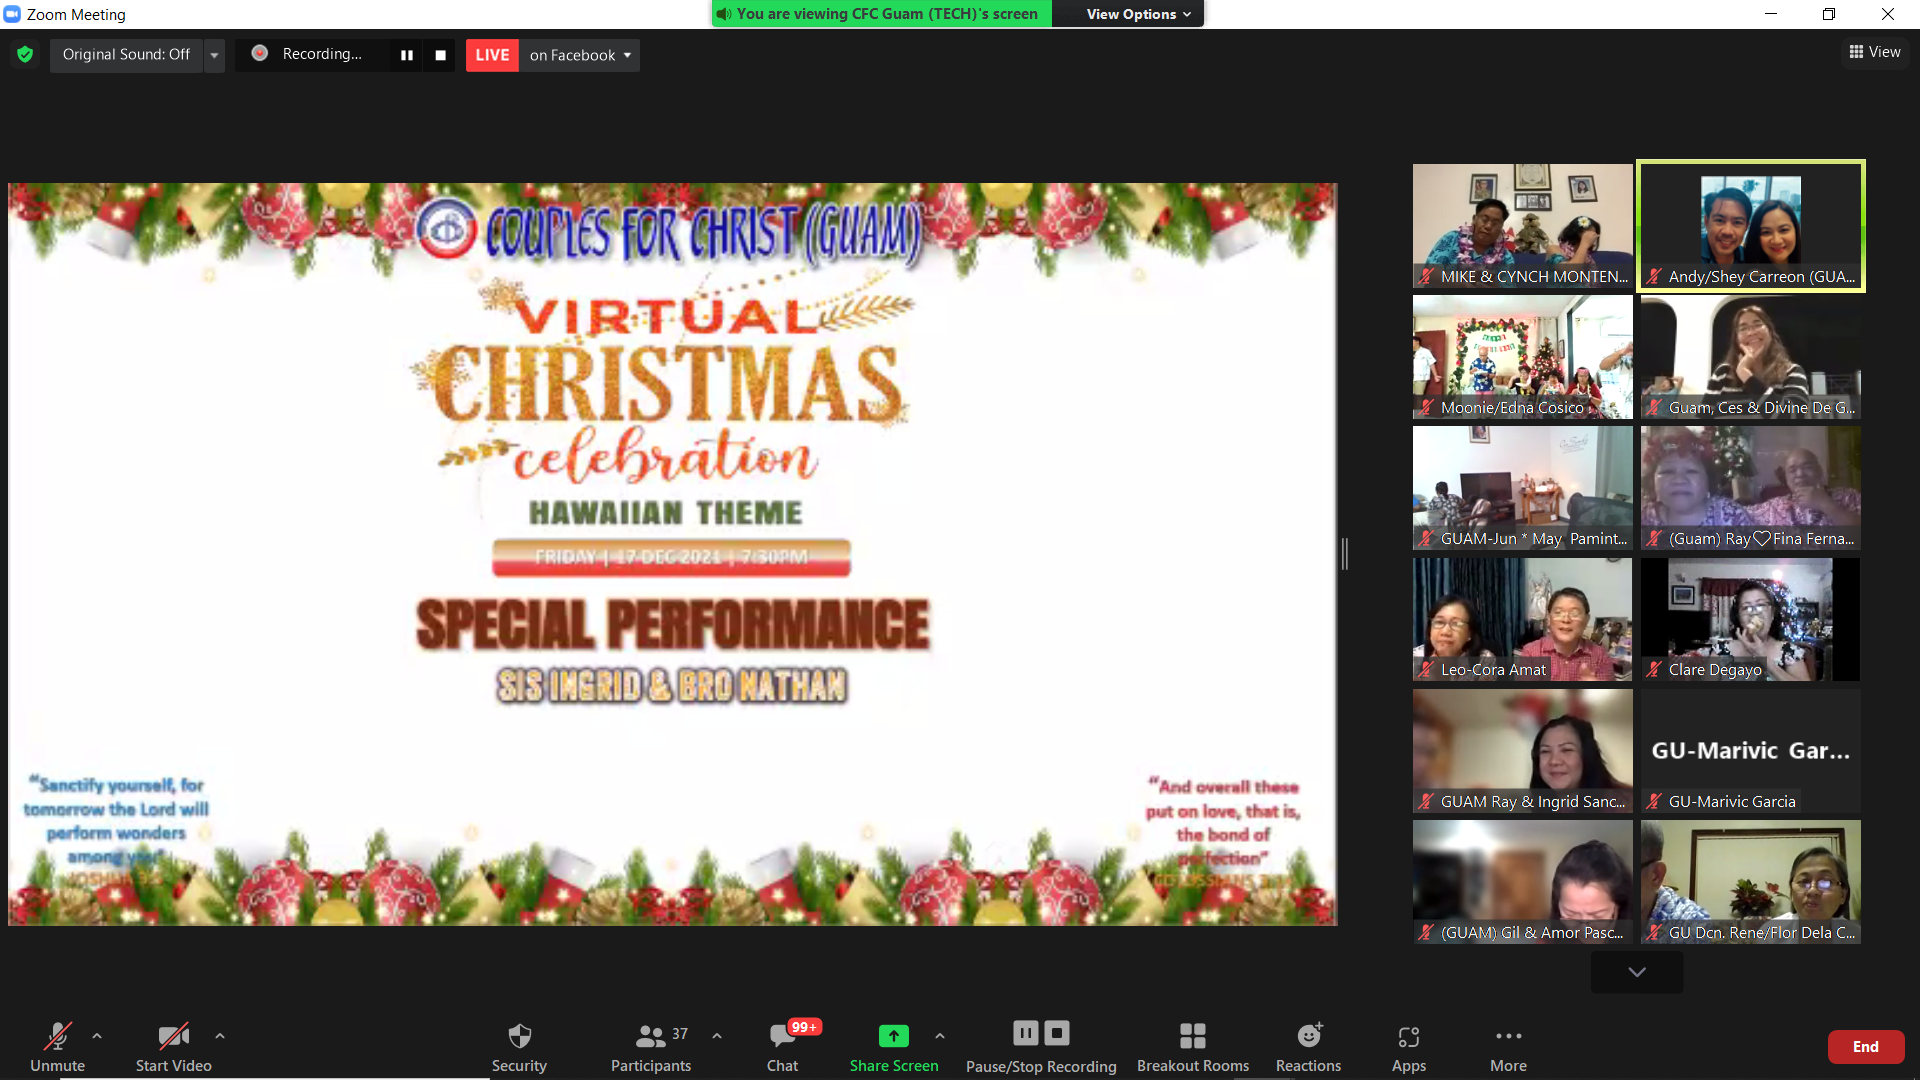Open Reactions menu
The width and height of the screenshot is (1920, 1080).
(x=1308, y=1047)
